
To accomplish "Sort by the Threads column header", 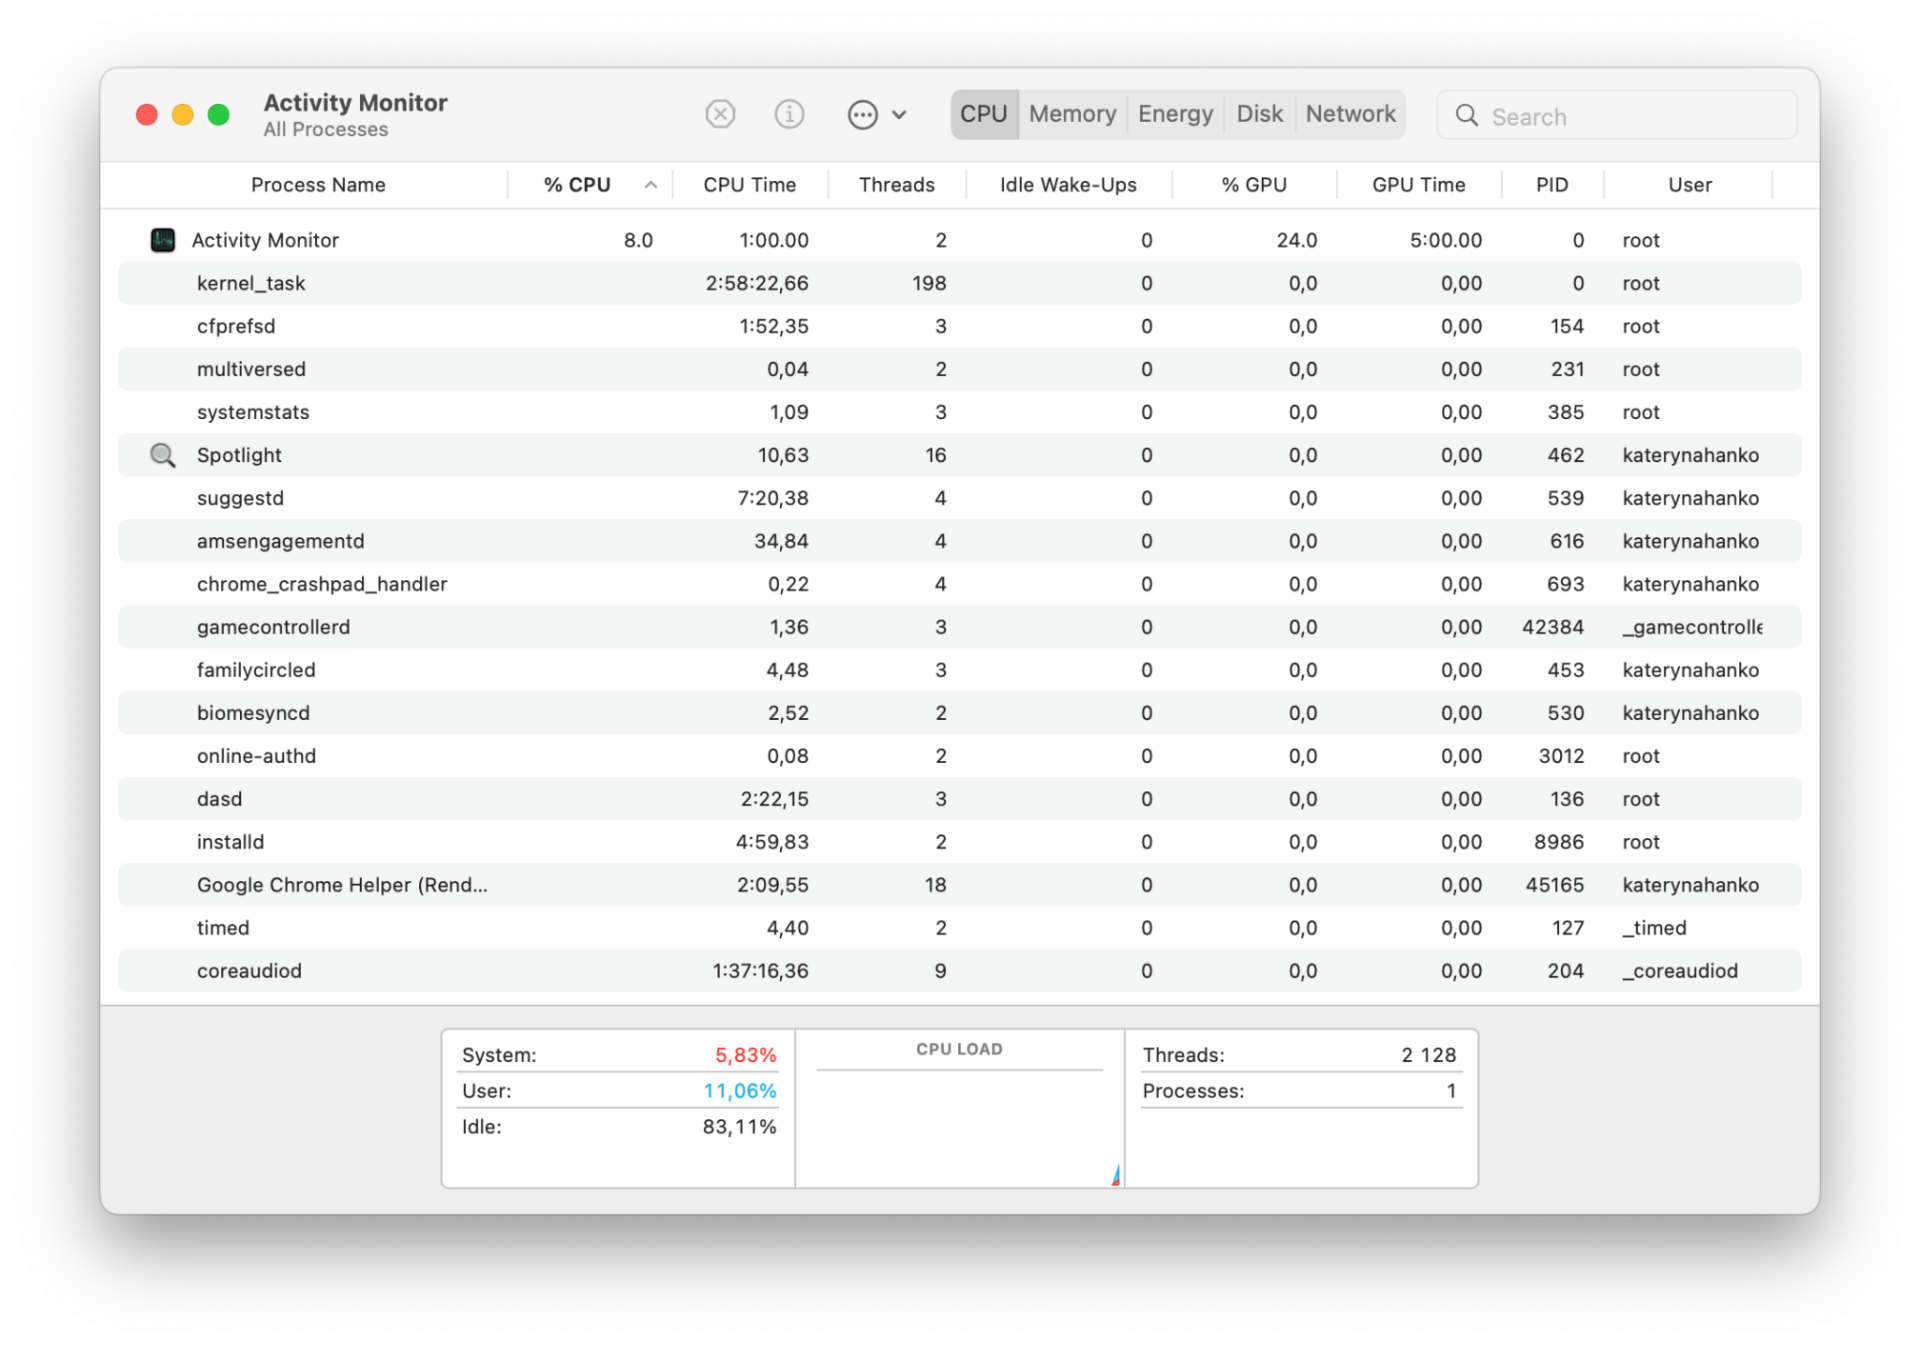I will coord(896,184).
